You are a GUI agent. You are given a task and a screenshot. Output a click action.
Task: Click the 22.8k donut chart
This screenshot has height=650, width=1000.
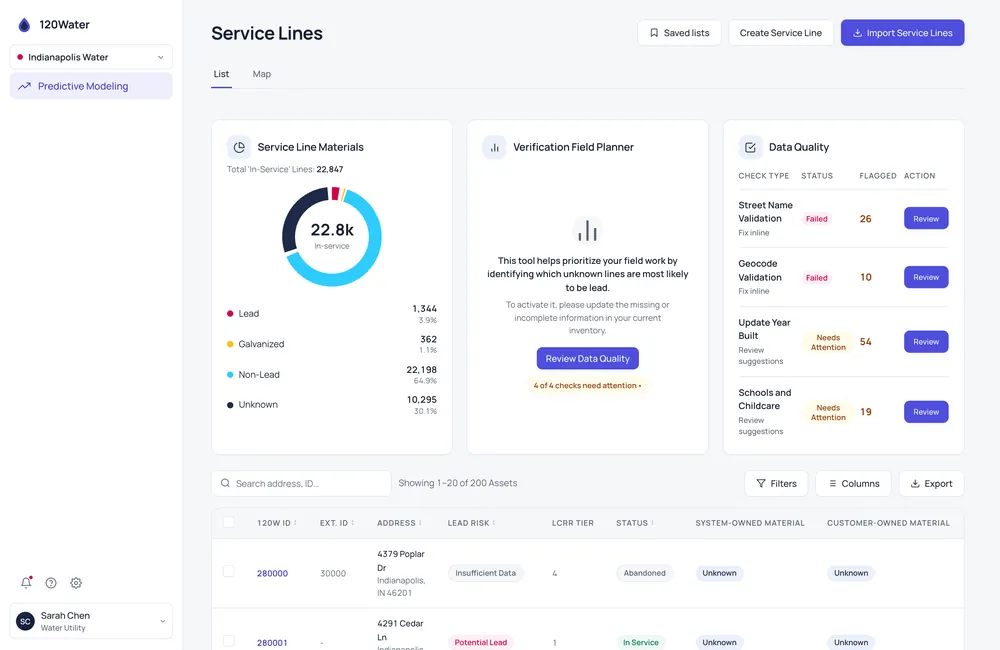tap(332, 237)
